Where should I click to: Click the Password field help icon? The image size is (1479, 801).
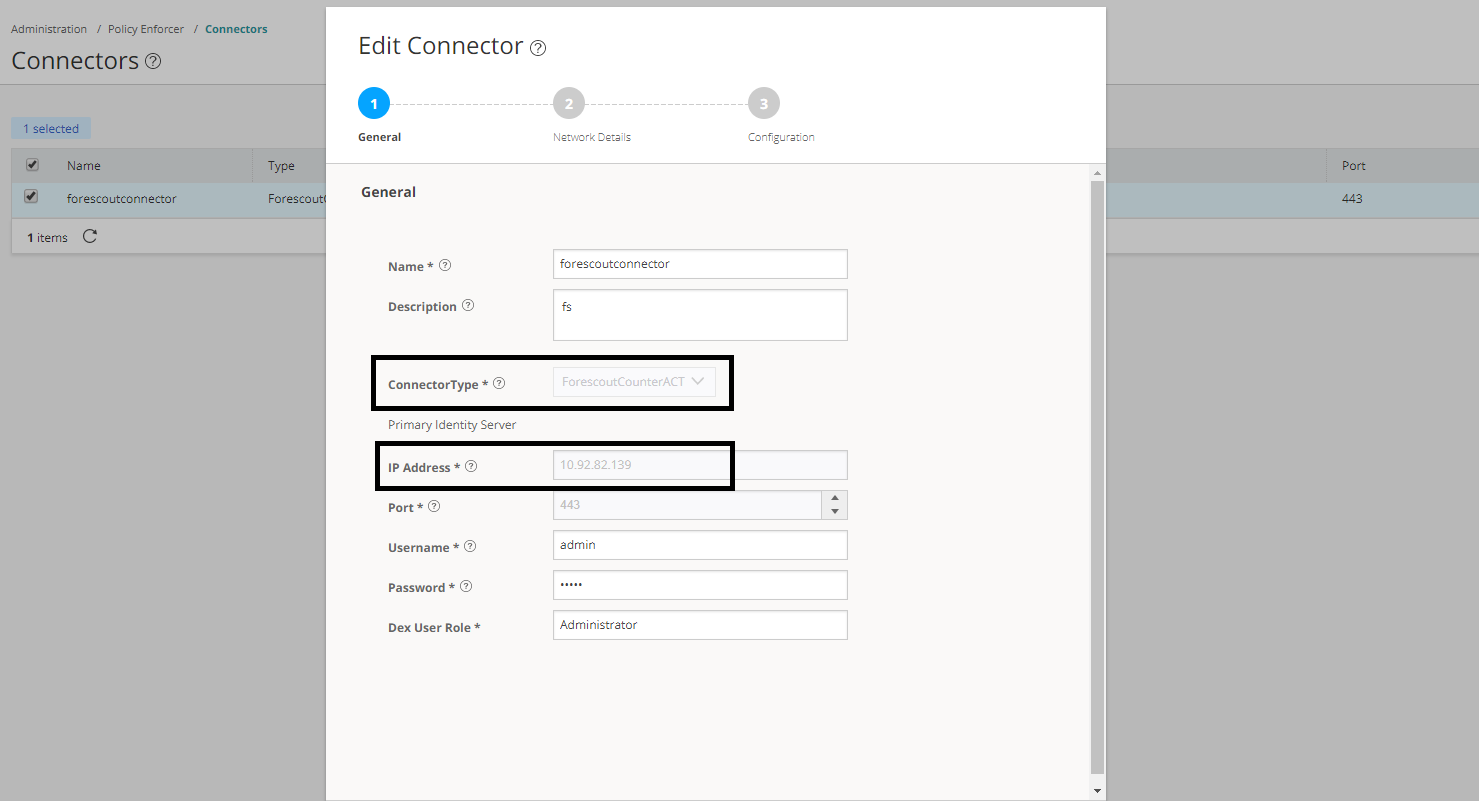(x=464, y=586)
